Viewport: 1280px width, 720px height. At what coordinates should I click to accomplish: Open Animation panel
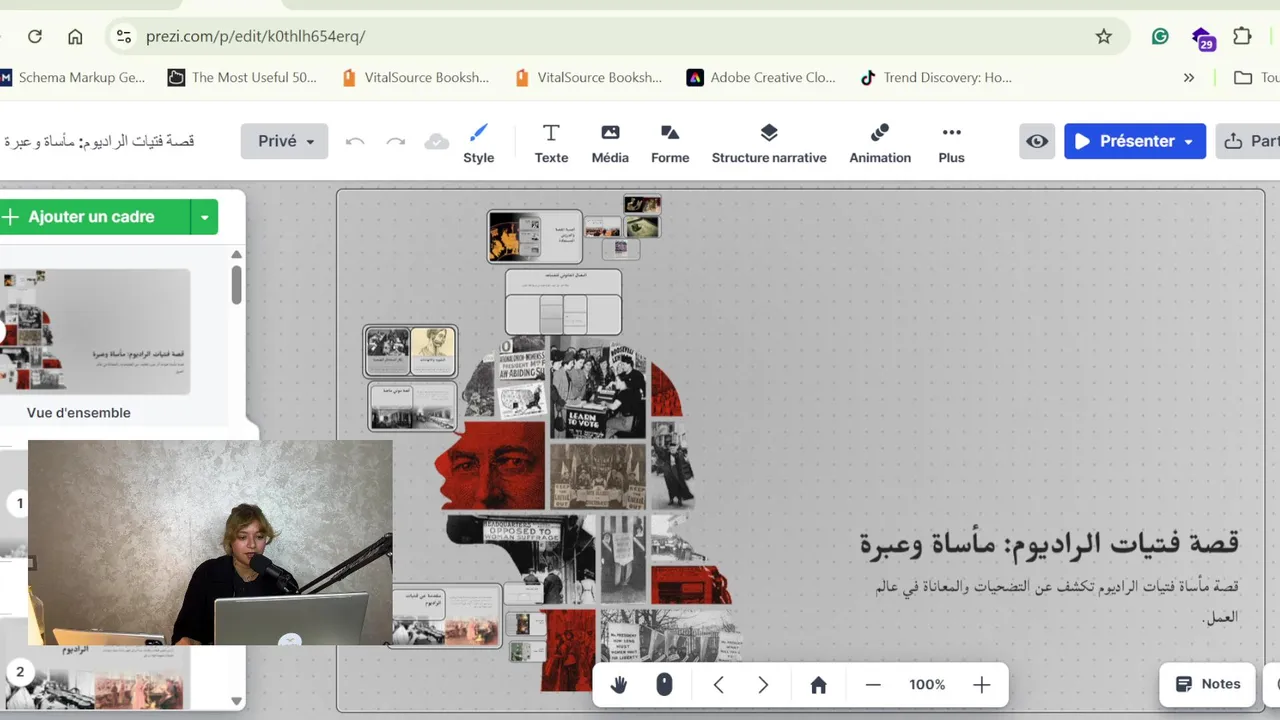click(x=880, y=143)
